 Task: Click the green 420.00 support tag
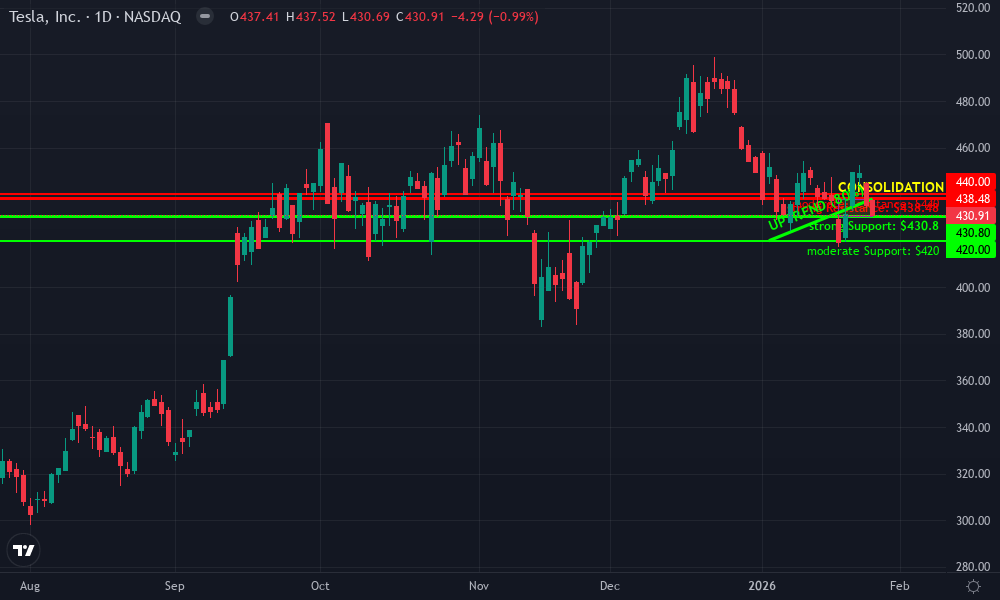pos(974,250)
